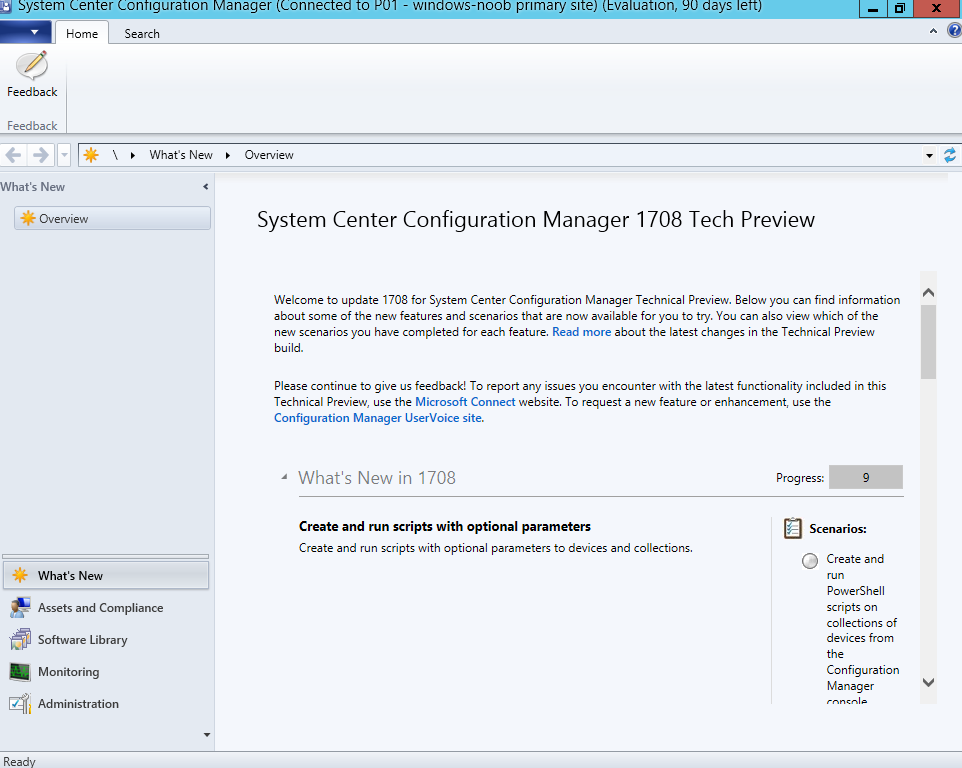Select Overview in the breadcrumb bar
Screen dimensions: 962x768
click(x=269, y=155)
